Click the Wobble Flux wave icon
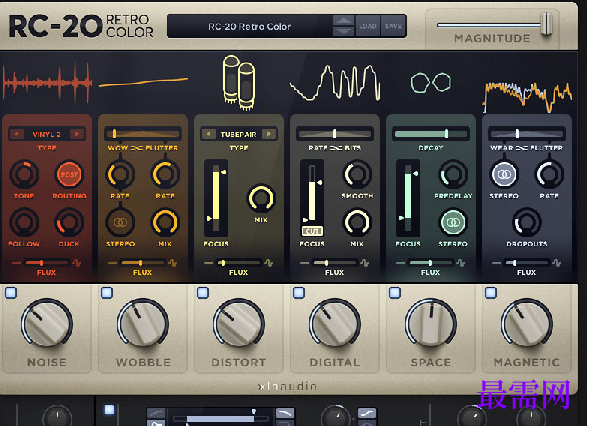Viewport: 589px width, 426px height. coord(173,263)
